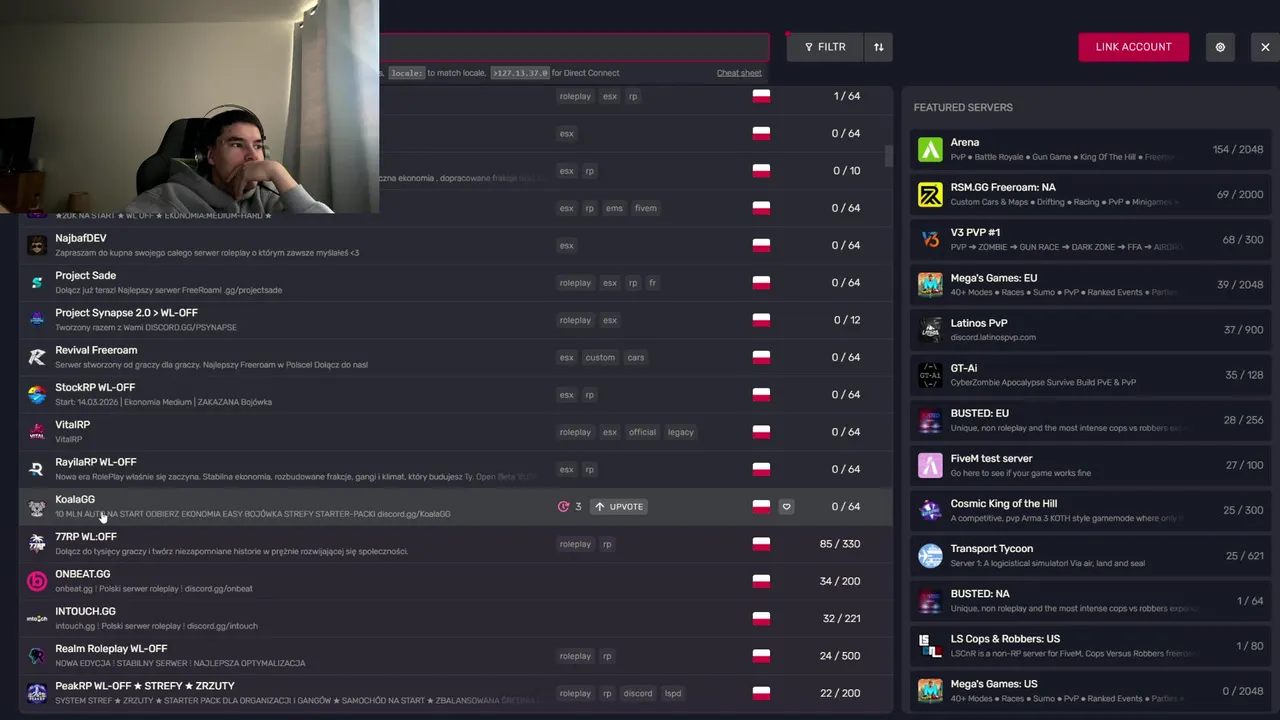Open the Cheat sheet link
This screenshot has width=1280, height=720.
tap(739, 73)
